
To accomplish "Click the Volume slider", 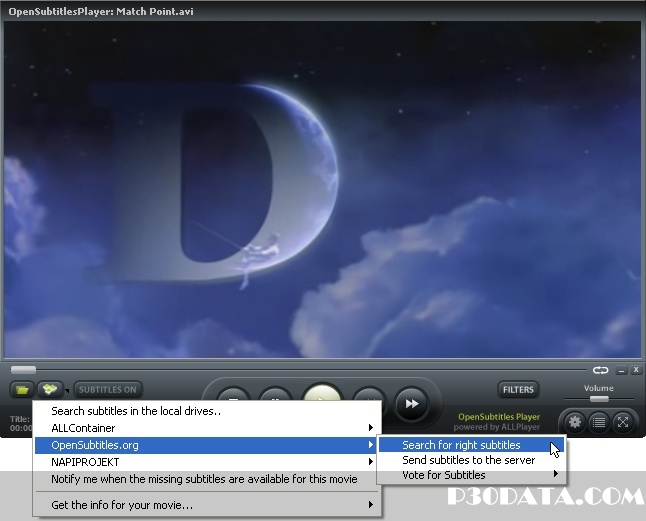I will 599,399.
